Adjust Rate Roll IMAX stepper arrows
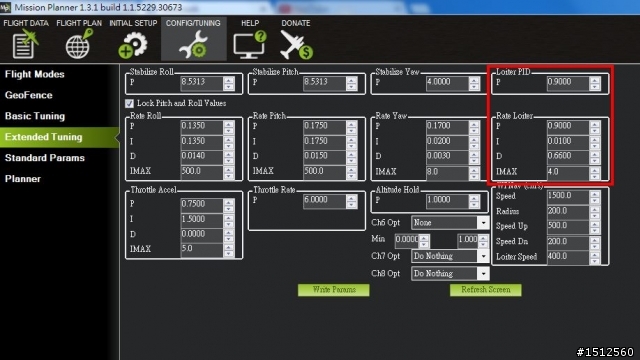The height and width of the screenshot is (360, 640). click(229, 172)
